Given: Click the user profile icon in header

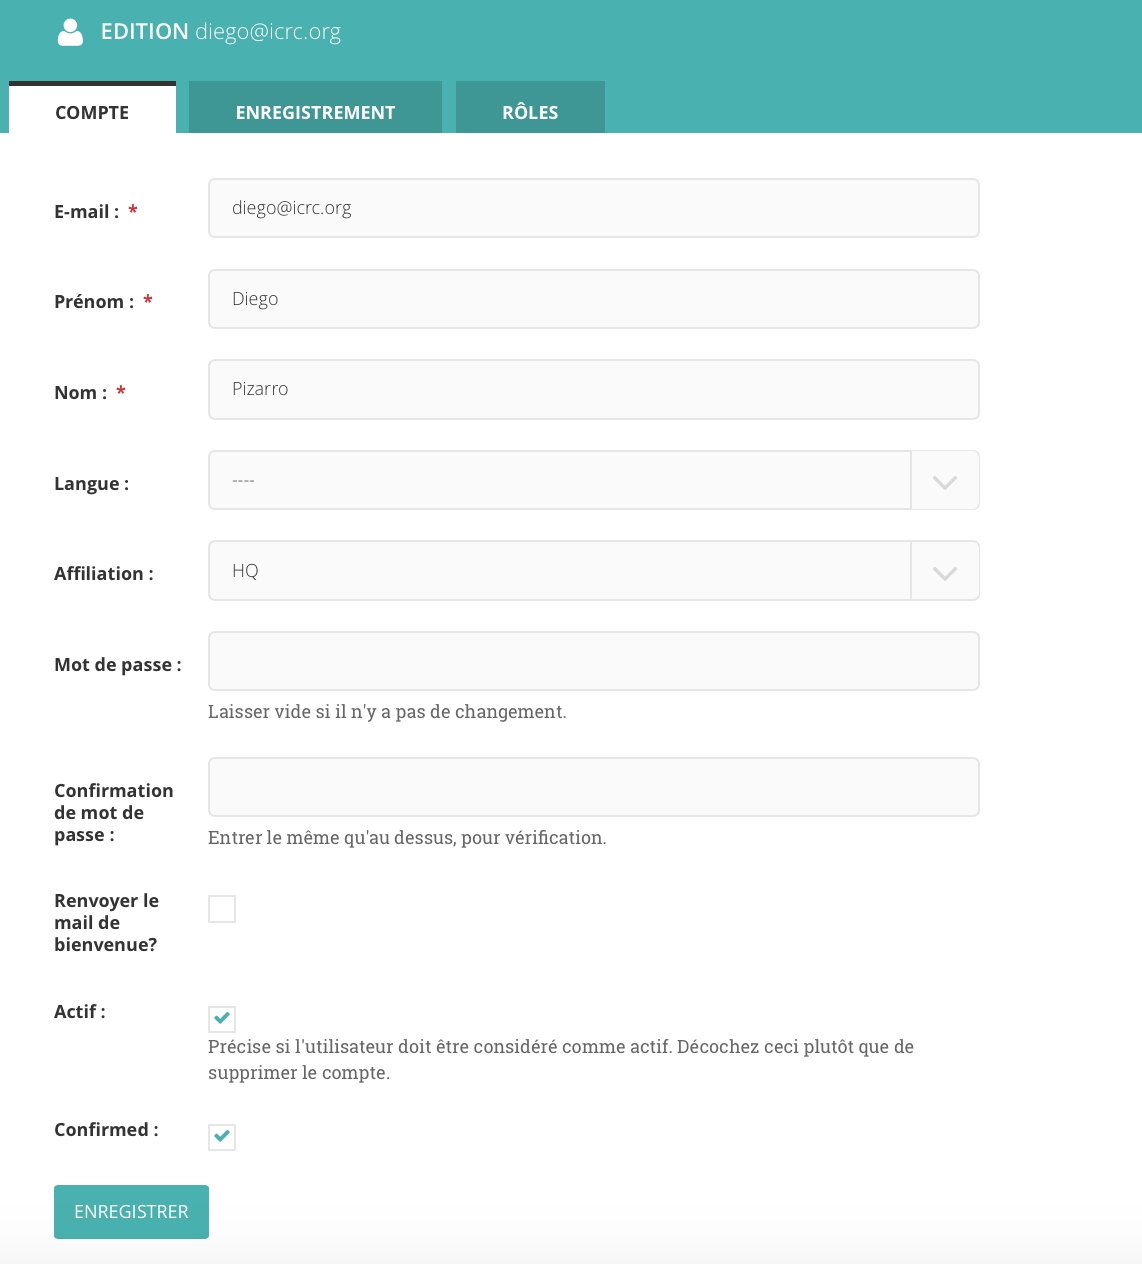Looking at the screenshot, I should (70, 32).
